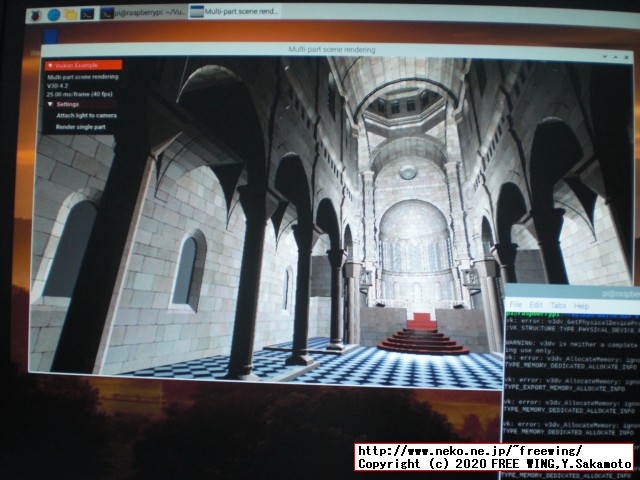The width and height of the screenshot is (640, 480).
Task: Close the Multi-part scene rendering window
Action: 626,58
